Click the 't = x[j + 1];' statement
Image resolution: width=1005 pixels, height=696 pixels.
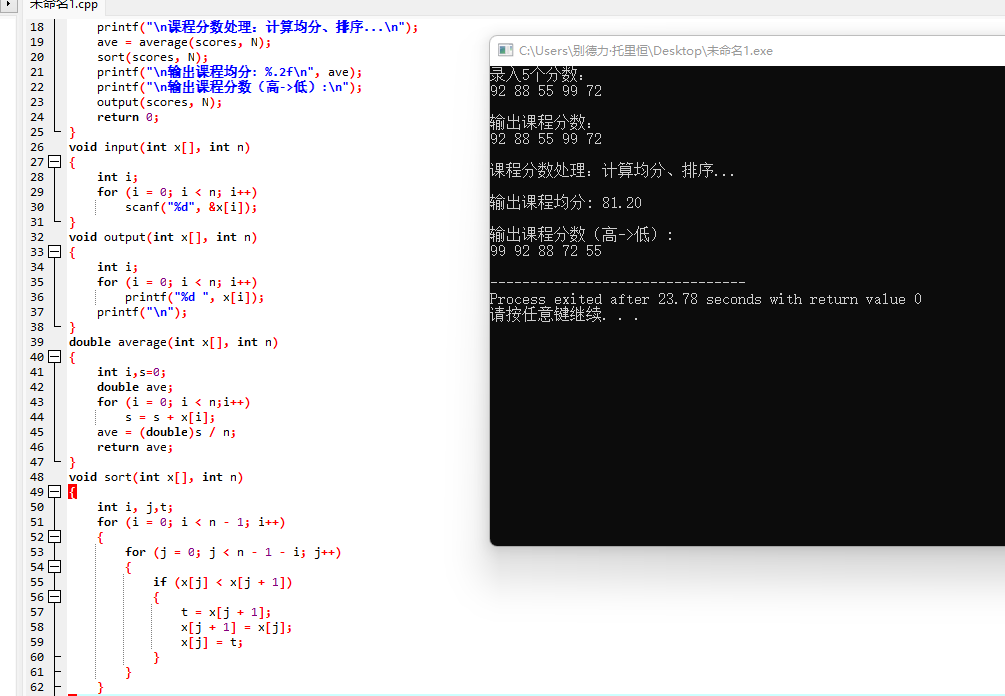pyautogui.click(x=226, y=613)
